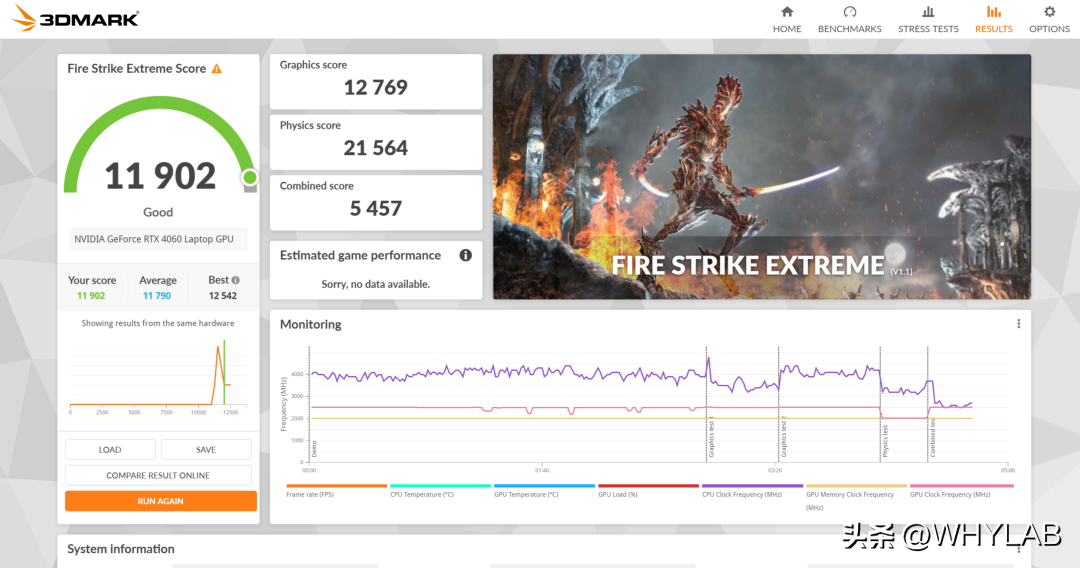Viewport: 1080px width, 568px height.
Task: Click the LOAD button
Action: tap(110, 450)
